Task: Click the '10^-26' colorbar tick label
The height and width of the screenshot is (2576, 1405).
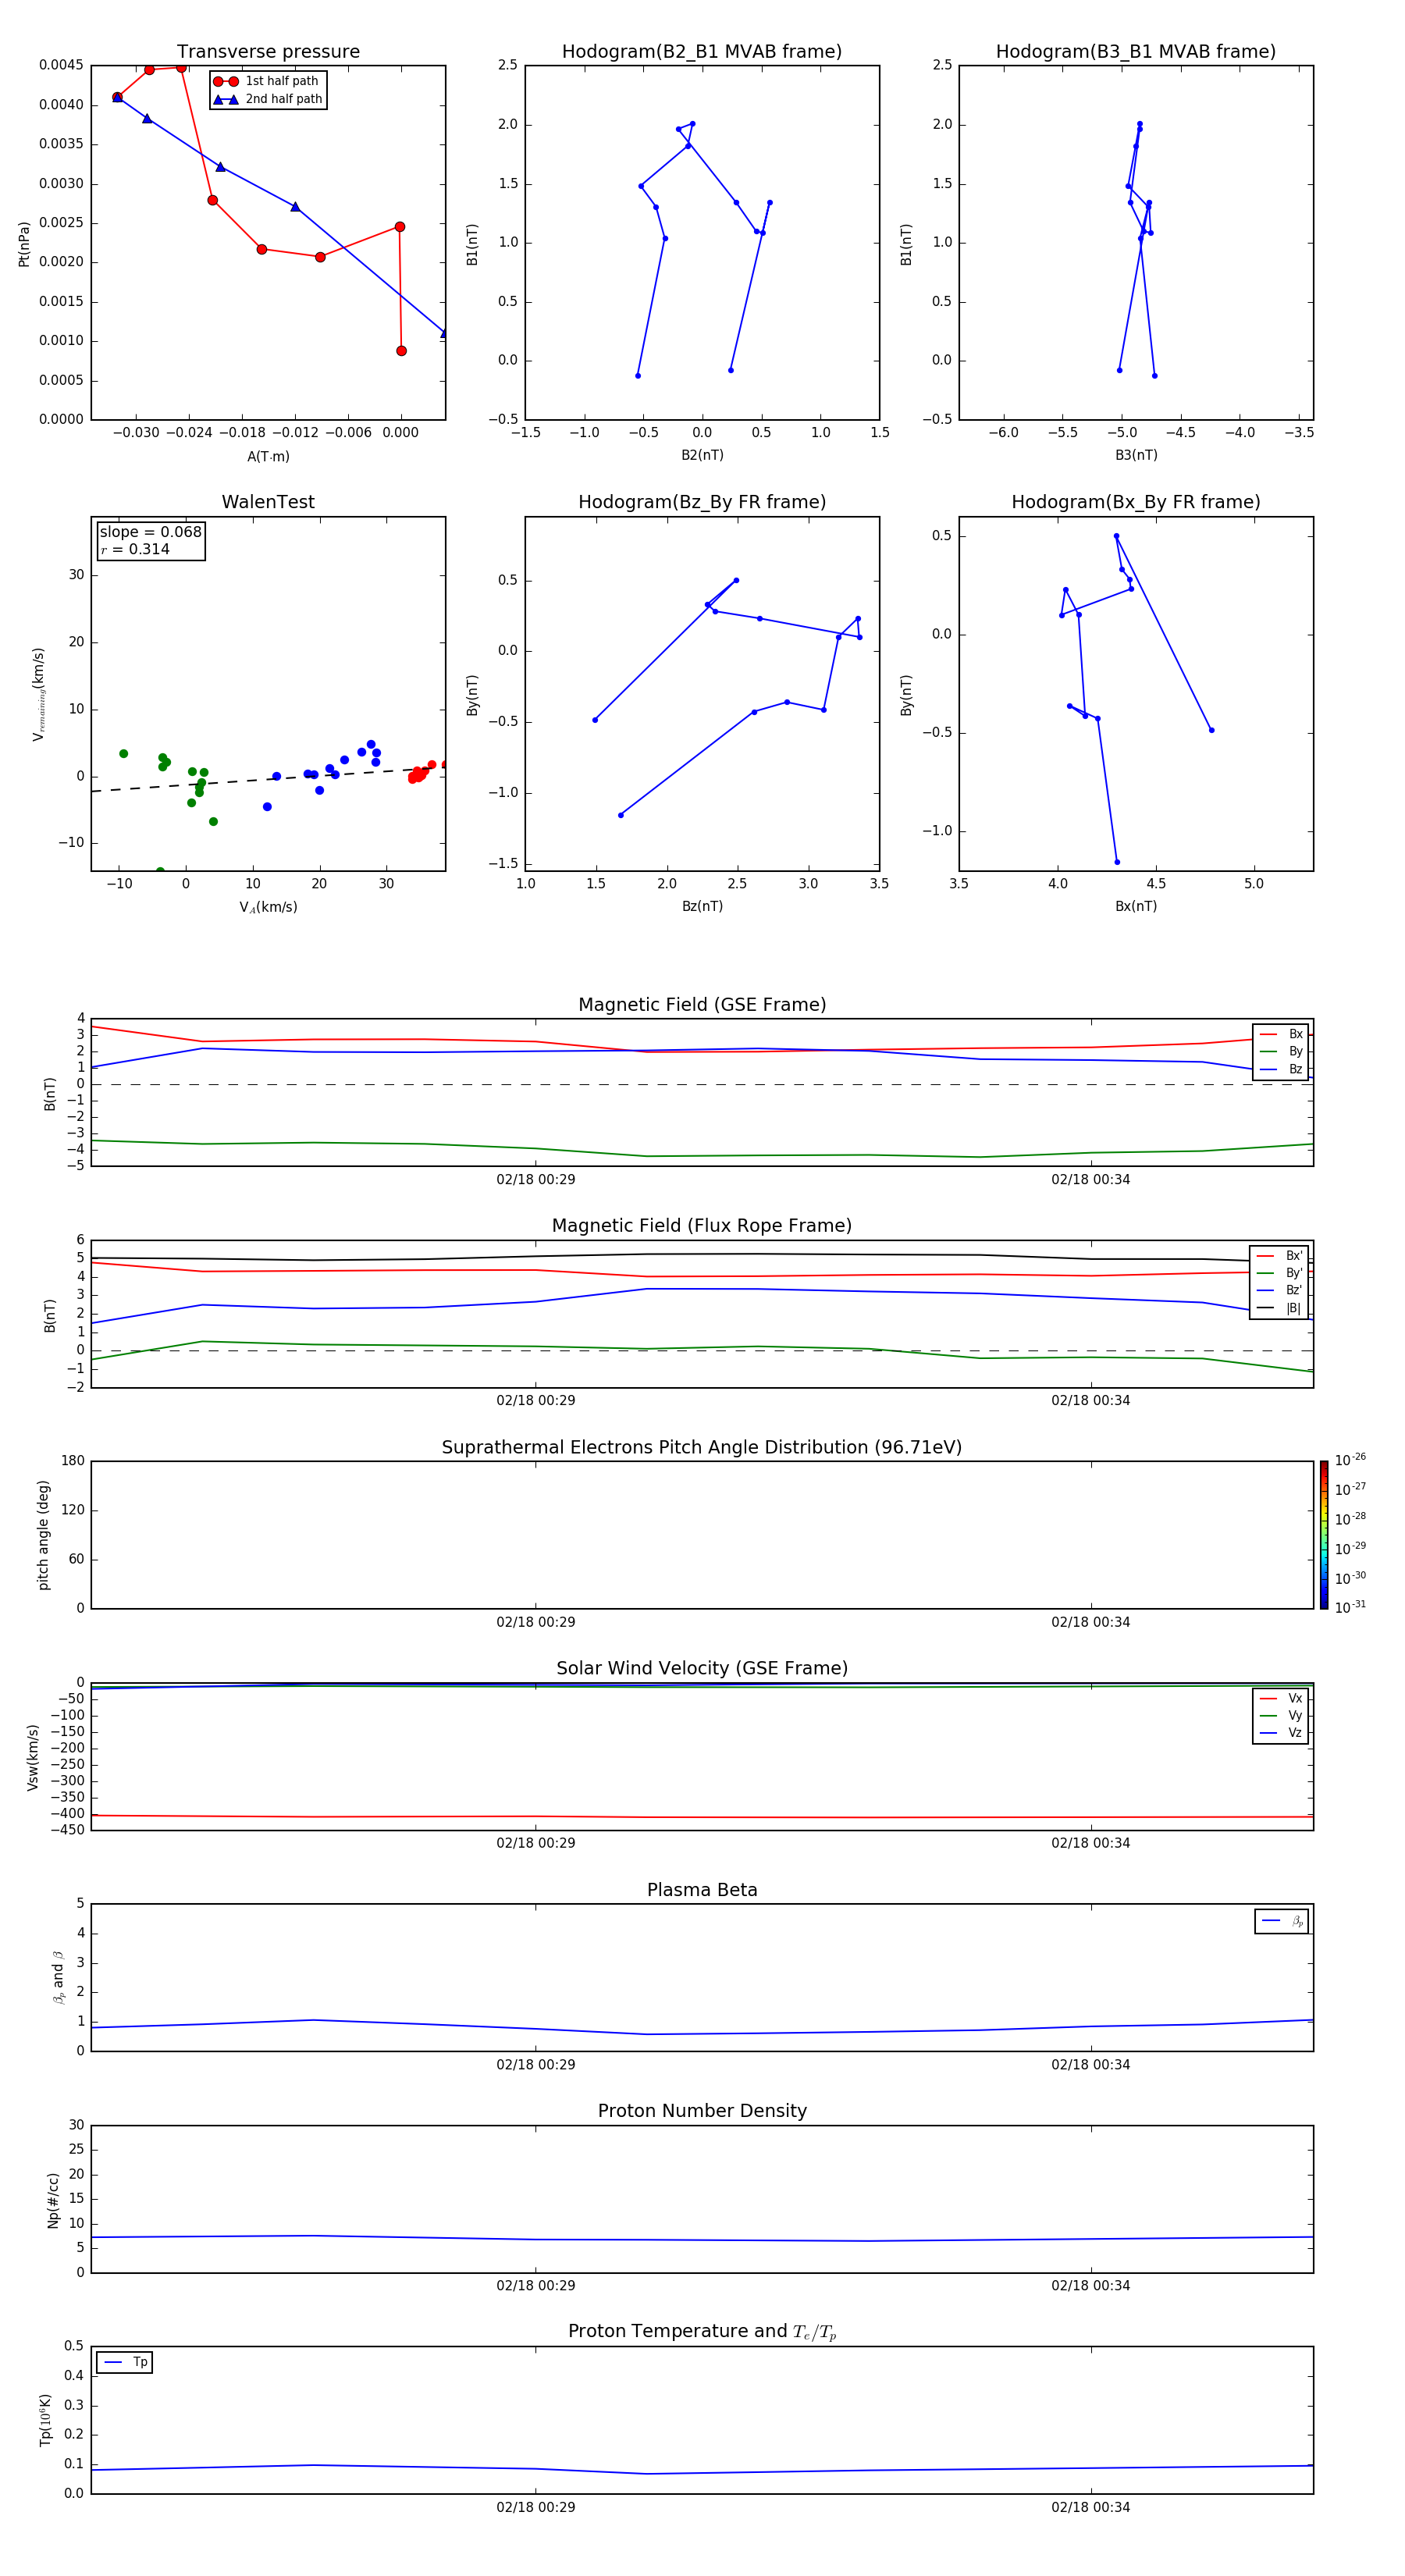Action: tap(1350, 1460)
